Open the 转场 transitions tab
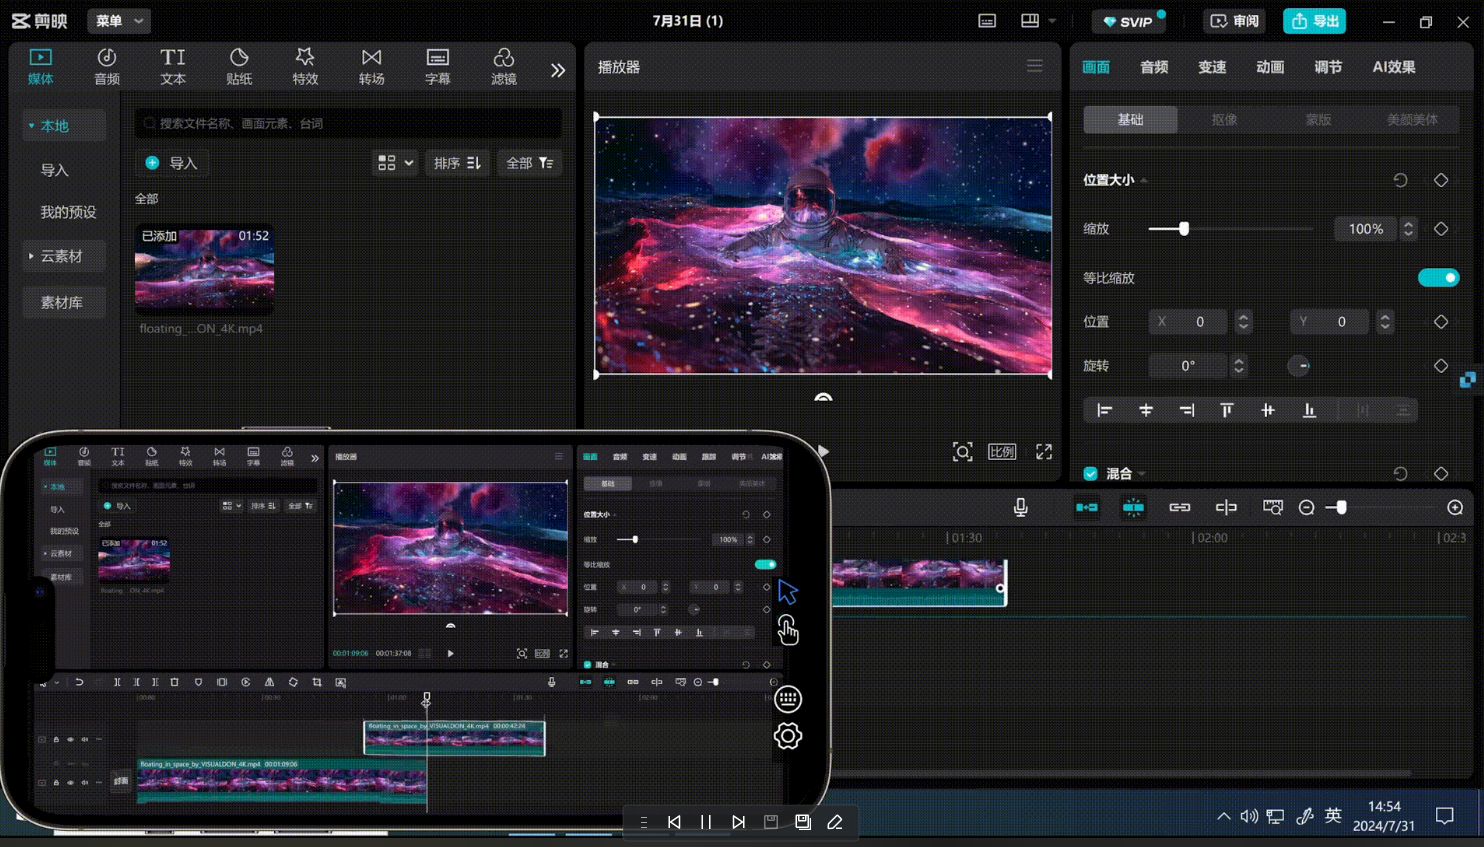 372,66
